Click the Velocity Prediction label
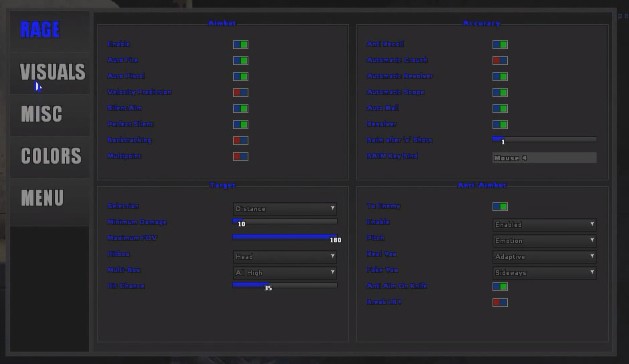This screenshot has height=364, width=629. pyautogui.click(x=139, y=92)
